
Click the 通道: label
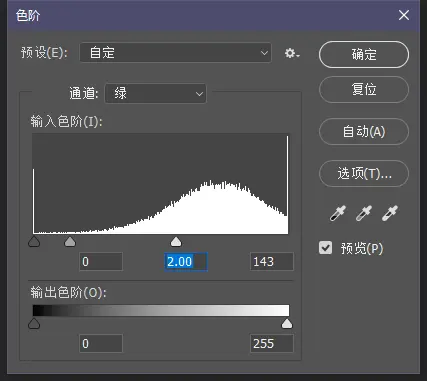point(84,93)
